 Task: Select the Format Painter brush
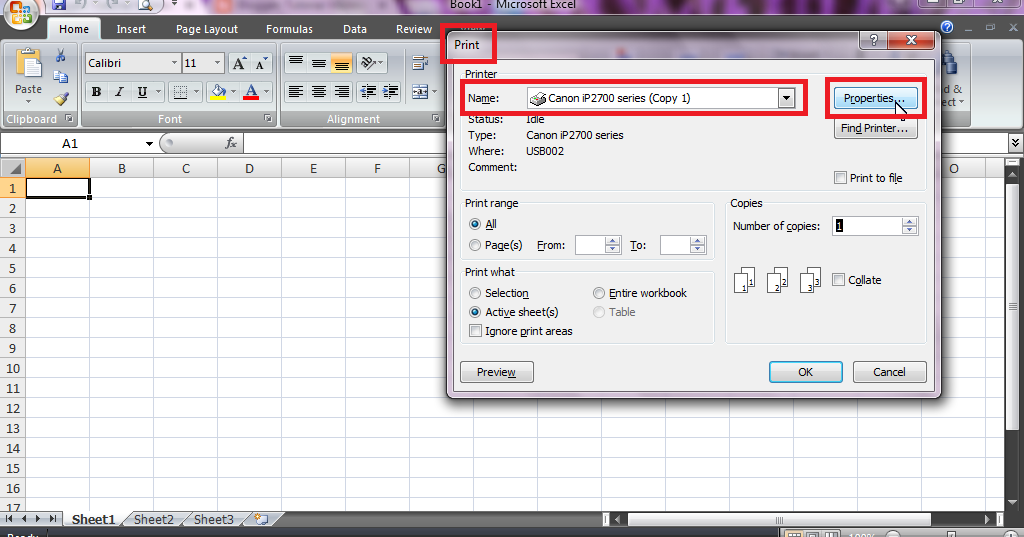pos(61,99)
